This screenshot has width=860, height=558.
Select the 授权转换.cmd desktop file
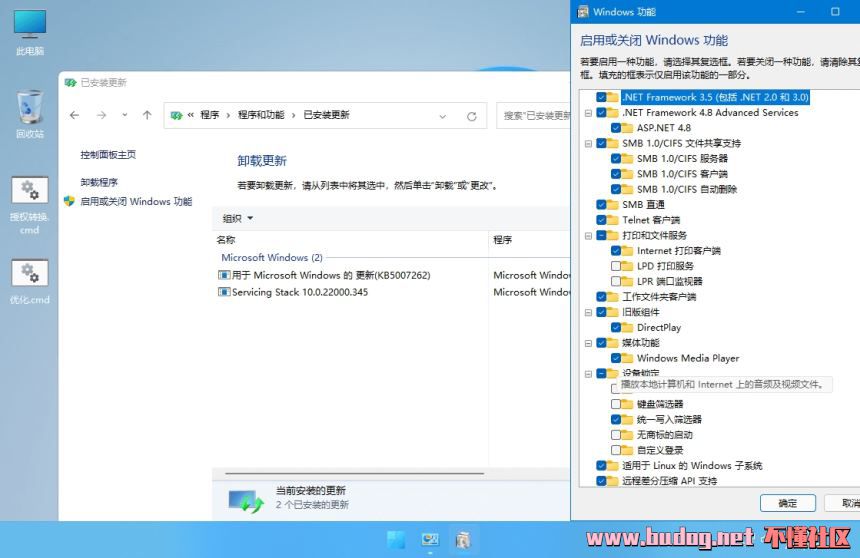pos(30,206)
